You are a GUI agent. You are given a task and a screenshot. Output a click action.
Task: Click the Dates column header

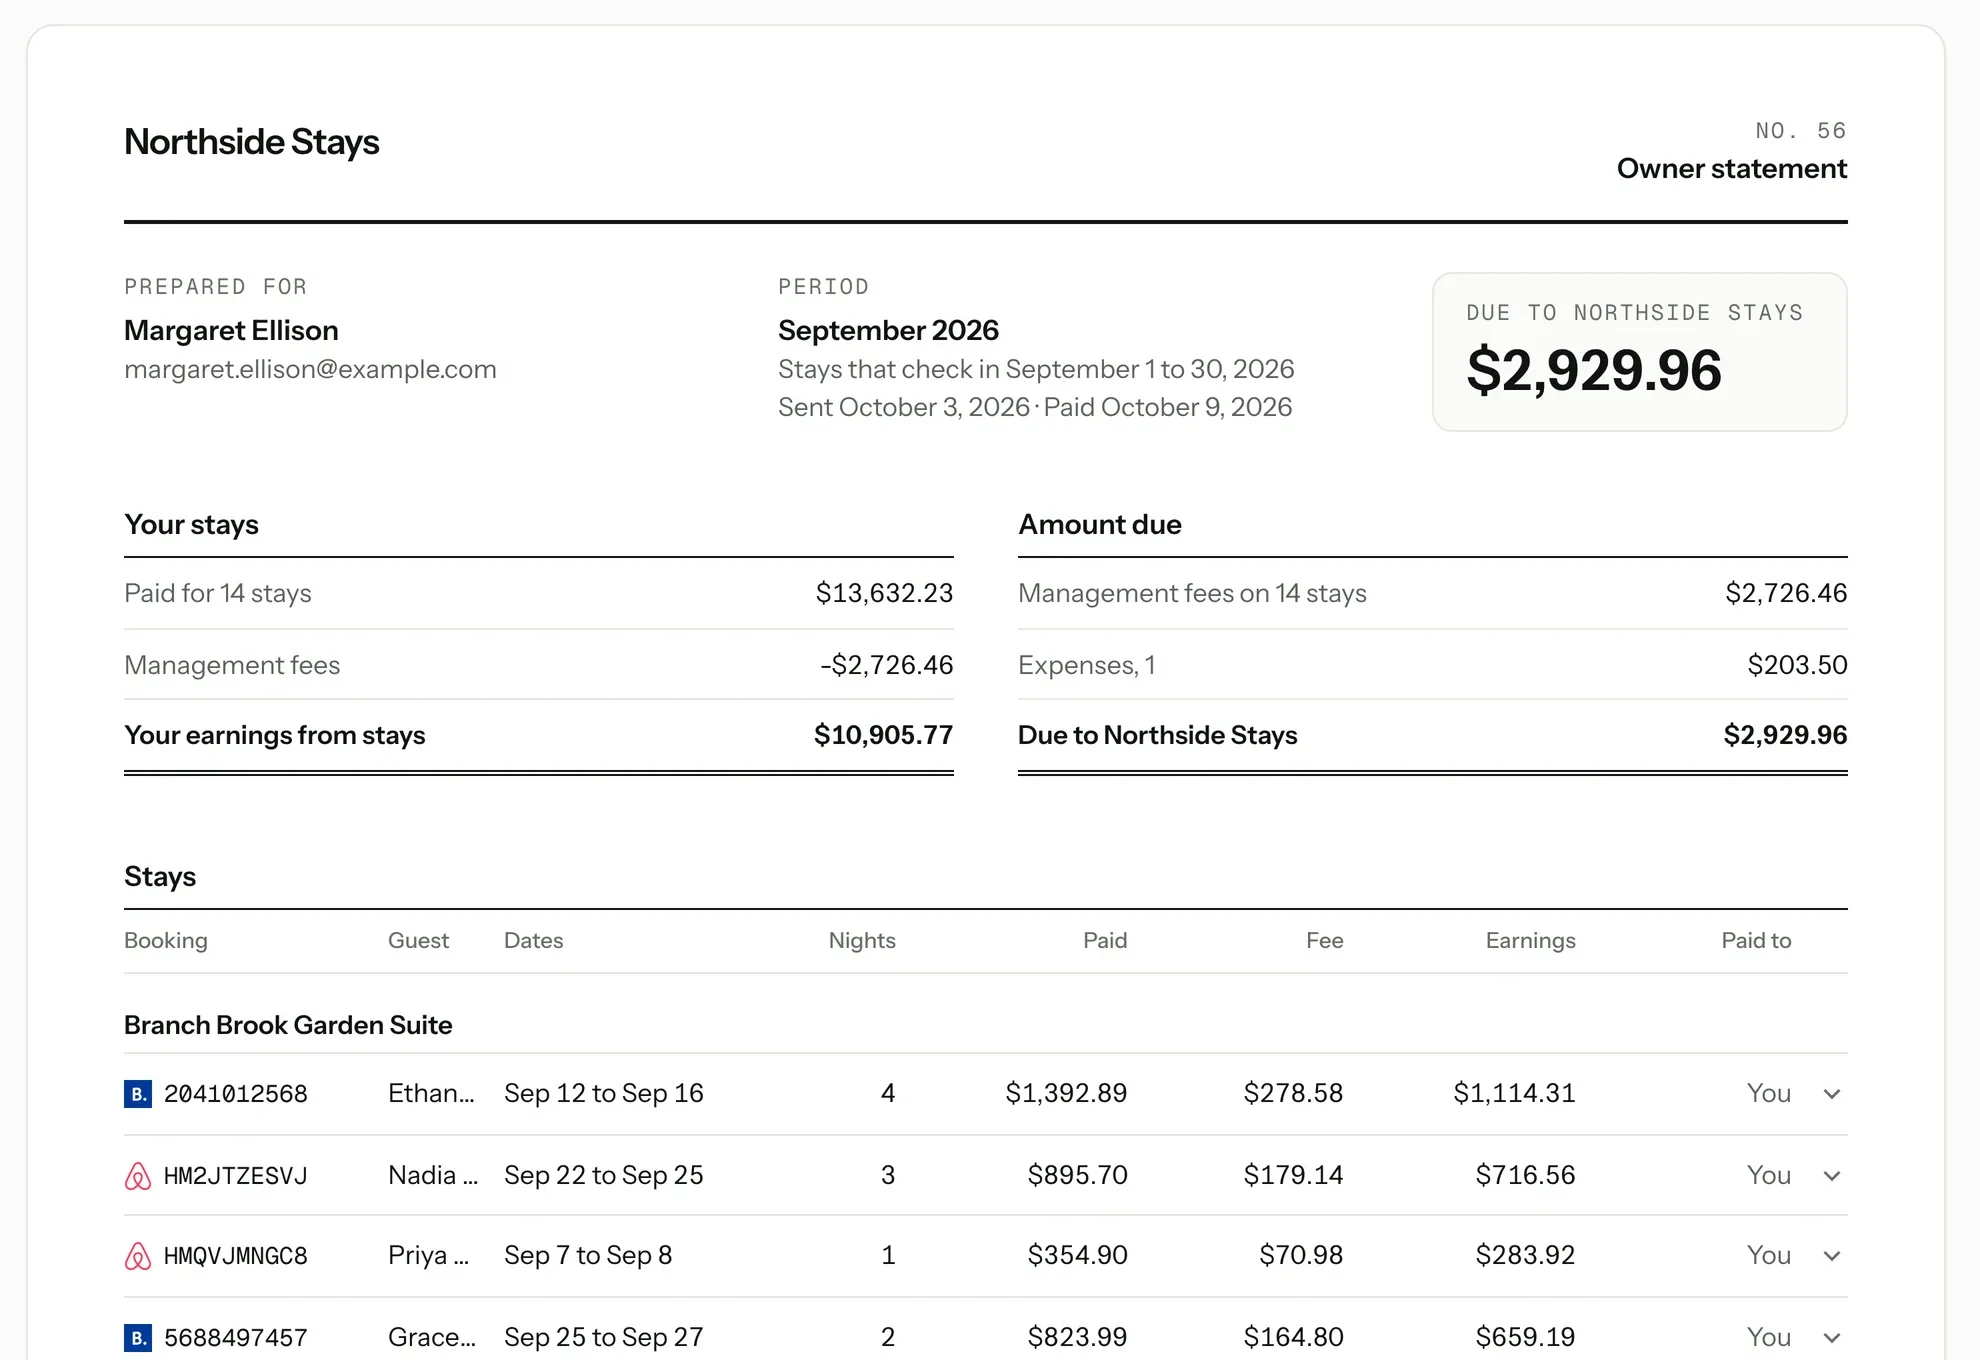(534, 941)
